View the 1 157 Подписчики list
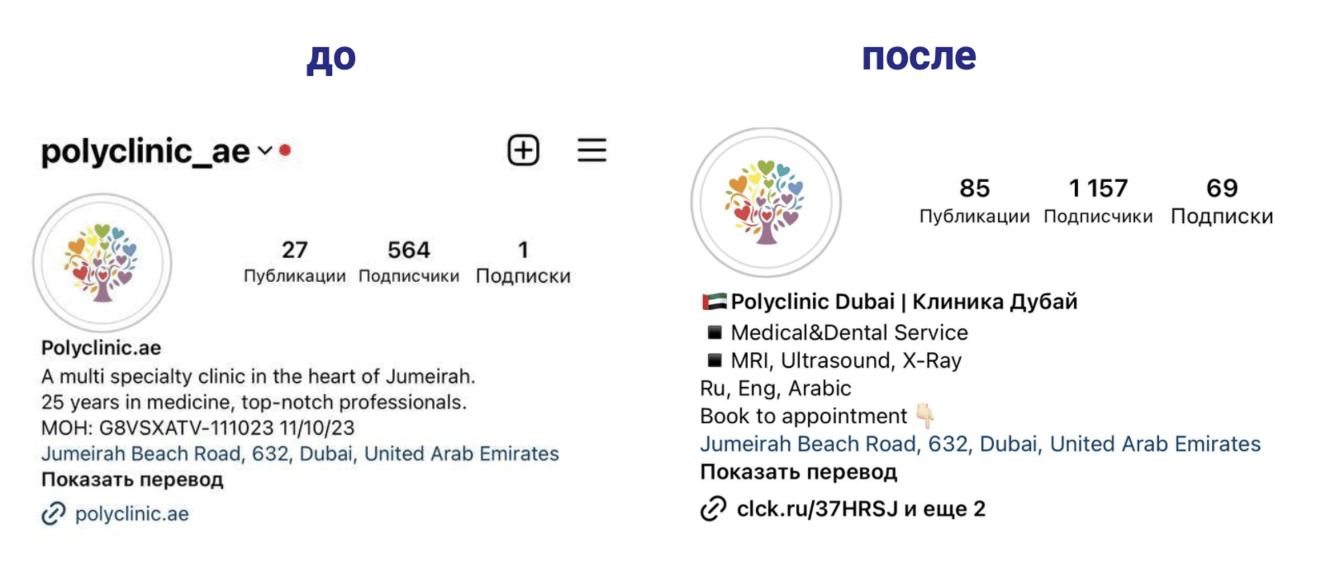 coord(1098,200)
